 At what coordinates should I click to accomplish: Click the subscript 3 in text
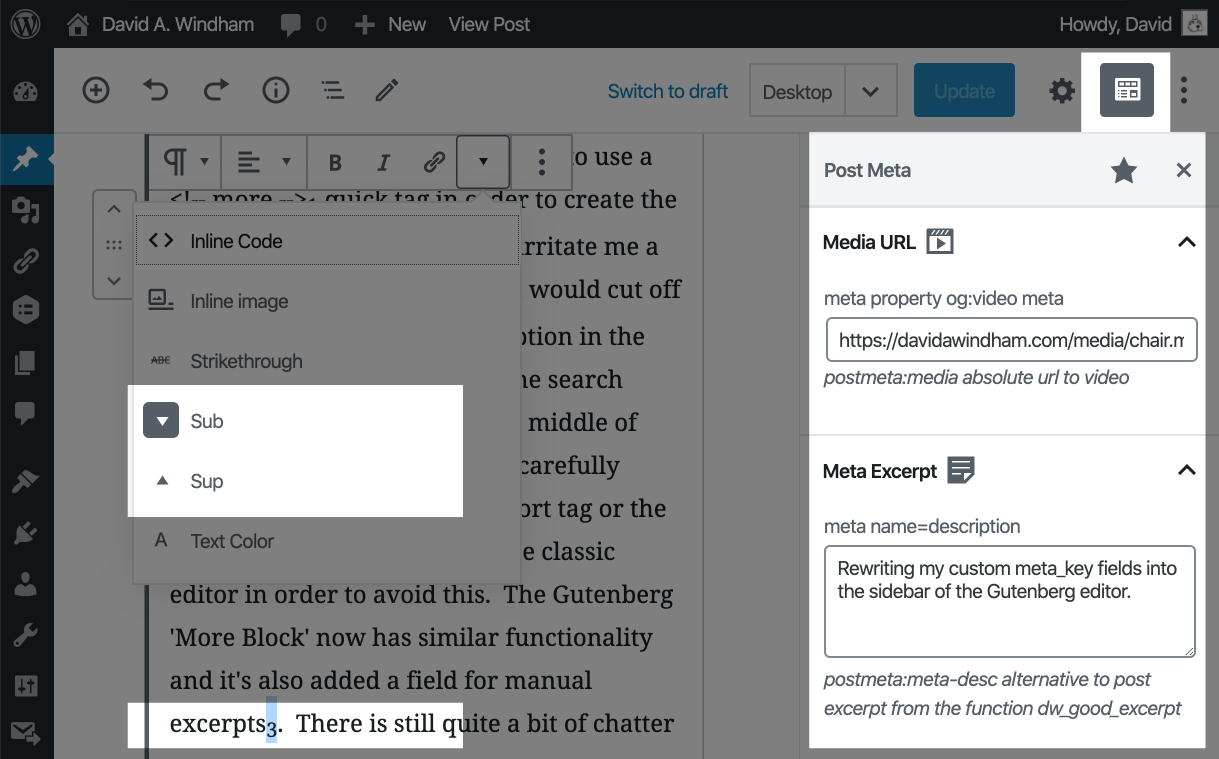pyautogui.click(x=271, y=729)
